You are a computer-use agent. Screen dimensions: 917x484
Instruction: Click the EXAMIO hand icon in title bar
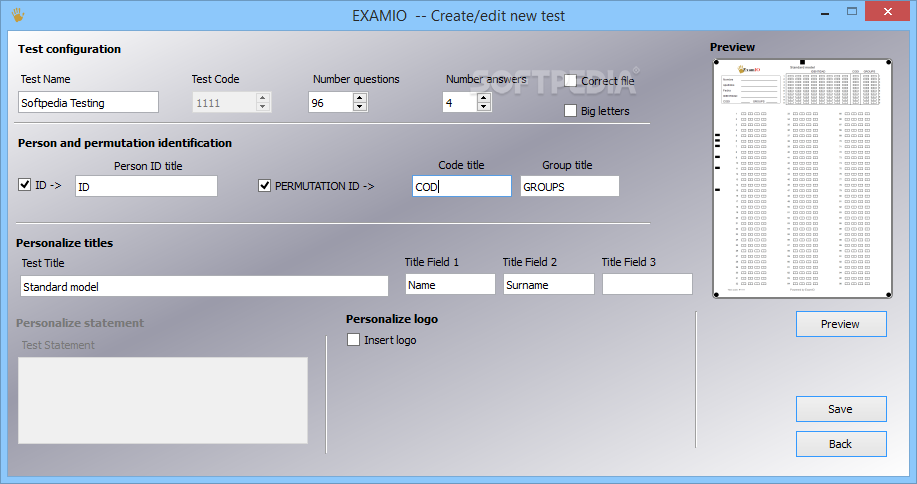tap(18, 15)
